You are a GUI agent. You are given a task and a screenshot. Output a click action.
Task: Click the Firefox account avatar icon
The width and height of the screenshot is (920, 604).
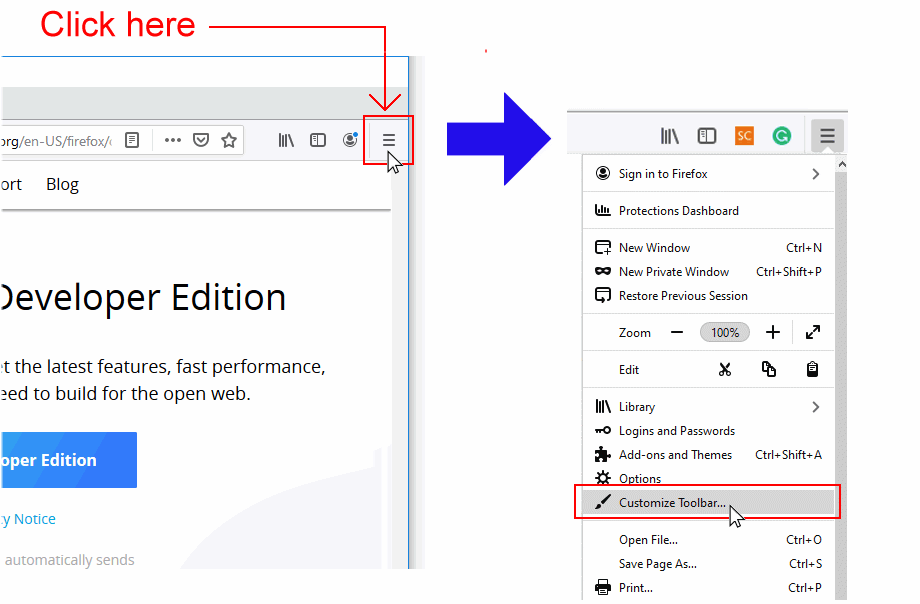(x=349, y=140)
